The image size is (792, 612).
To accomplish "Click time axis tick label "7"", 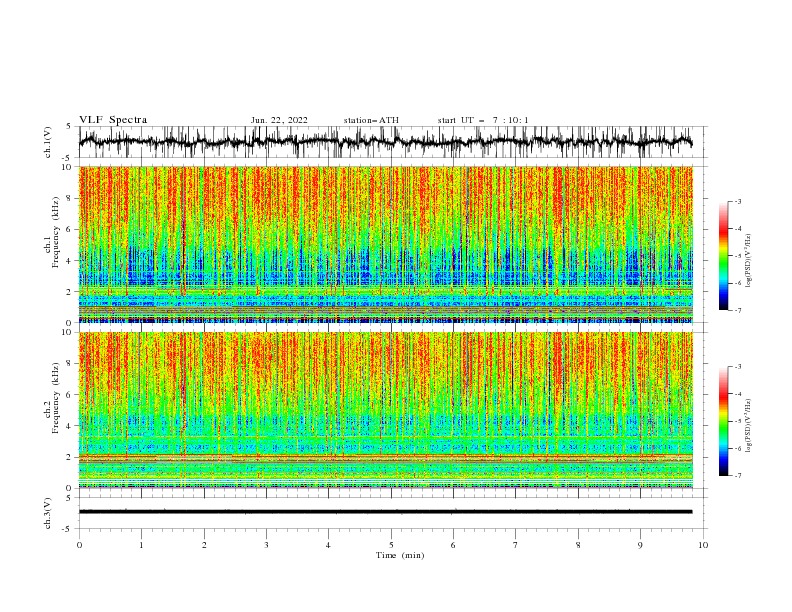I will coord(516,545).
